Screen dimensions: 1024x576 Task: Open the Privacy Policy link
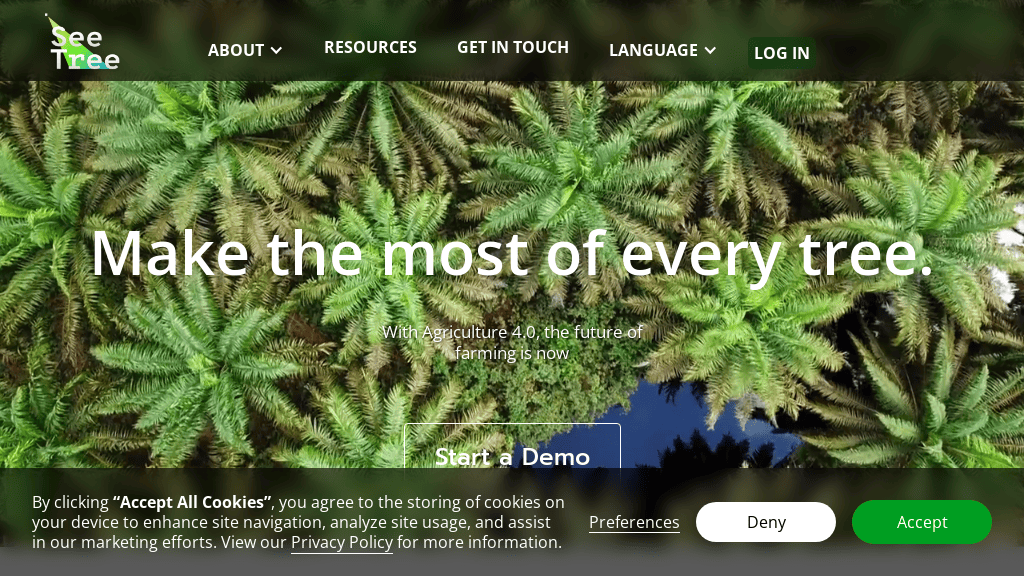341,542
